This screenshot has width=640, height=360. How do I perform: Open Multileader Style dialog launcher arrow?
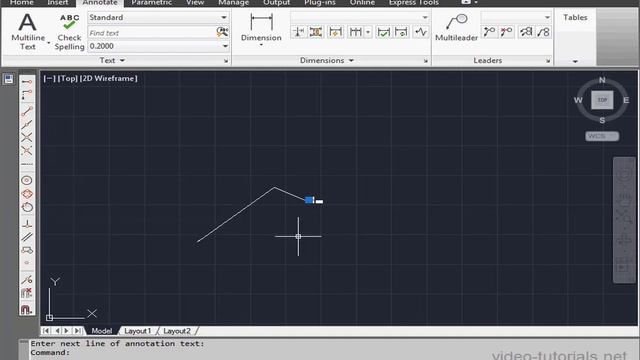(x=548, y=61)
